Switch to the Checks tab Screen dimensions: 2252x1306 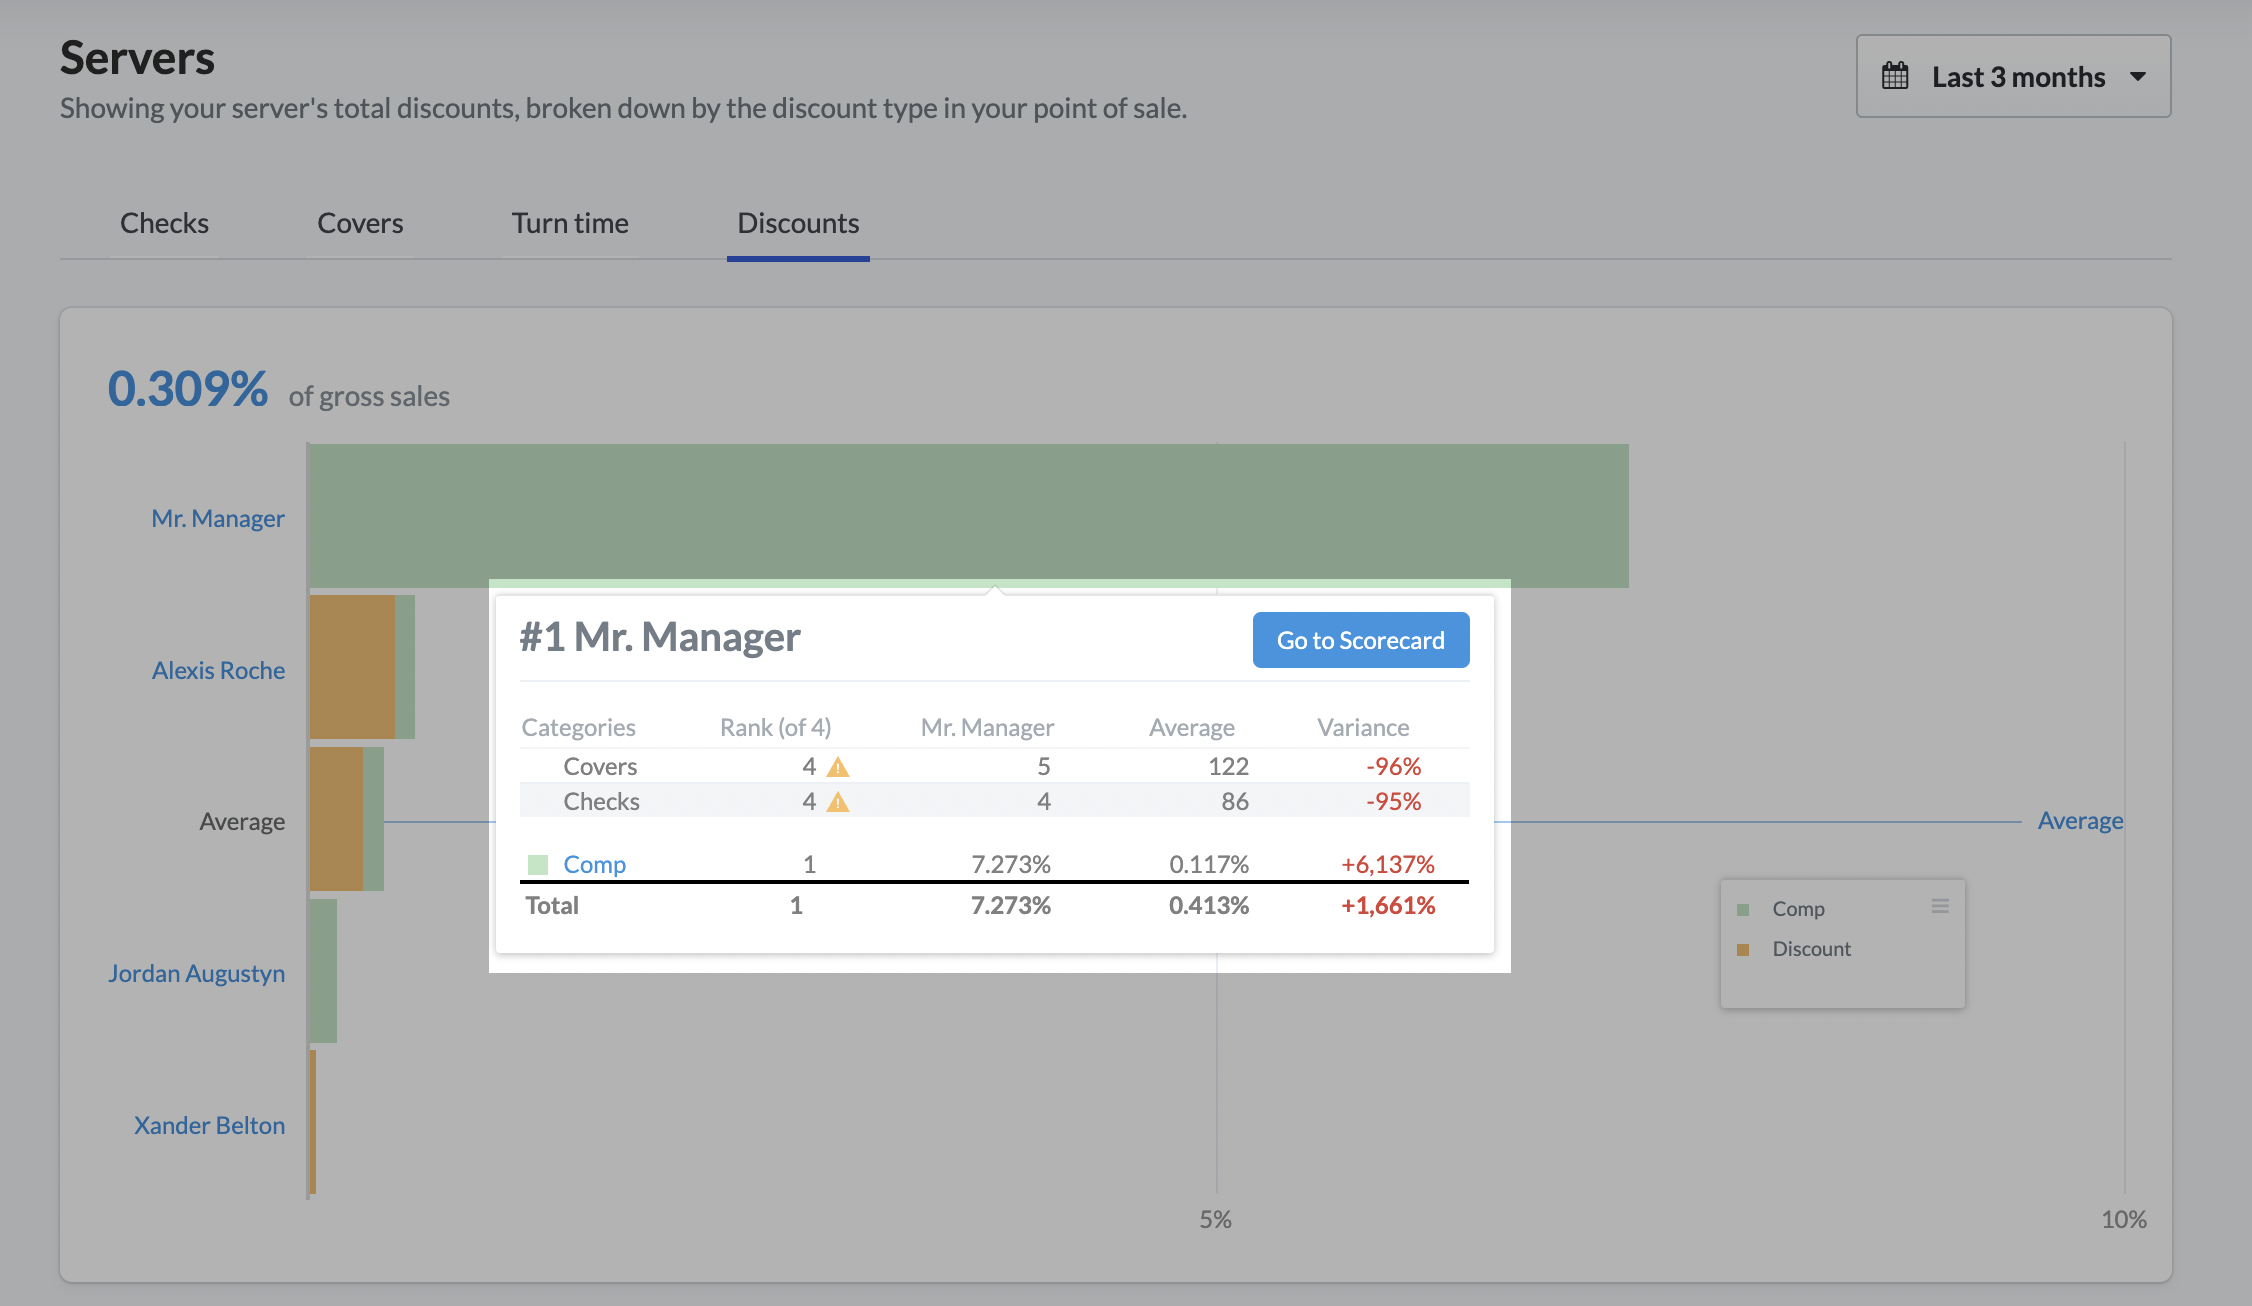click(164, 223)
